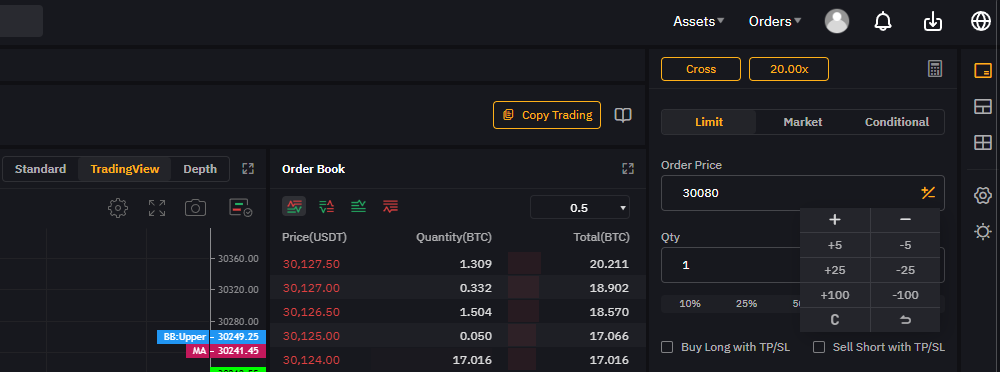Toggle light theme sun icon
The width and height of the screenshot is (1000, 372).
[x=983, y=231]
